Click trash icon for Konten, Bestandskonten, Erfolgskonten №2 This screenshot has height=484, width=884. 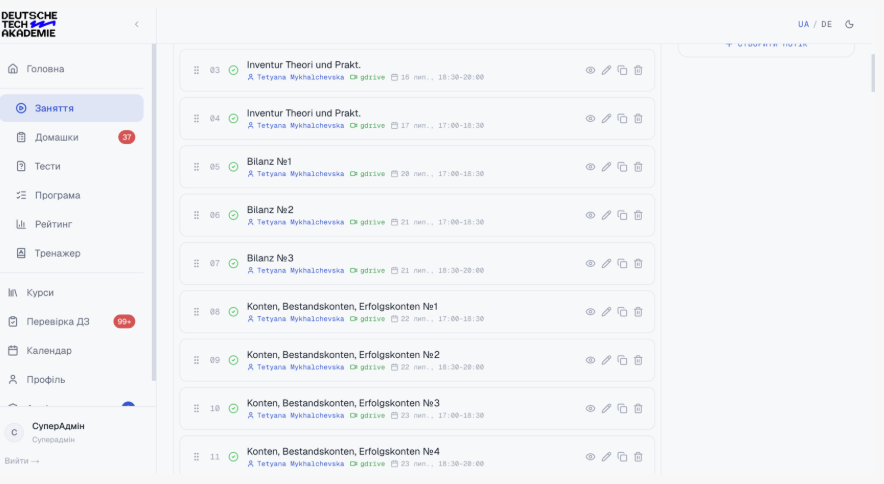tap(638, 360)
